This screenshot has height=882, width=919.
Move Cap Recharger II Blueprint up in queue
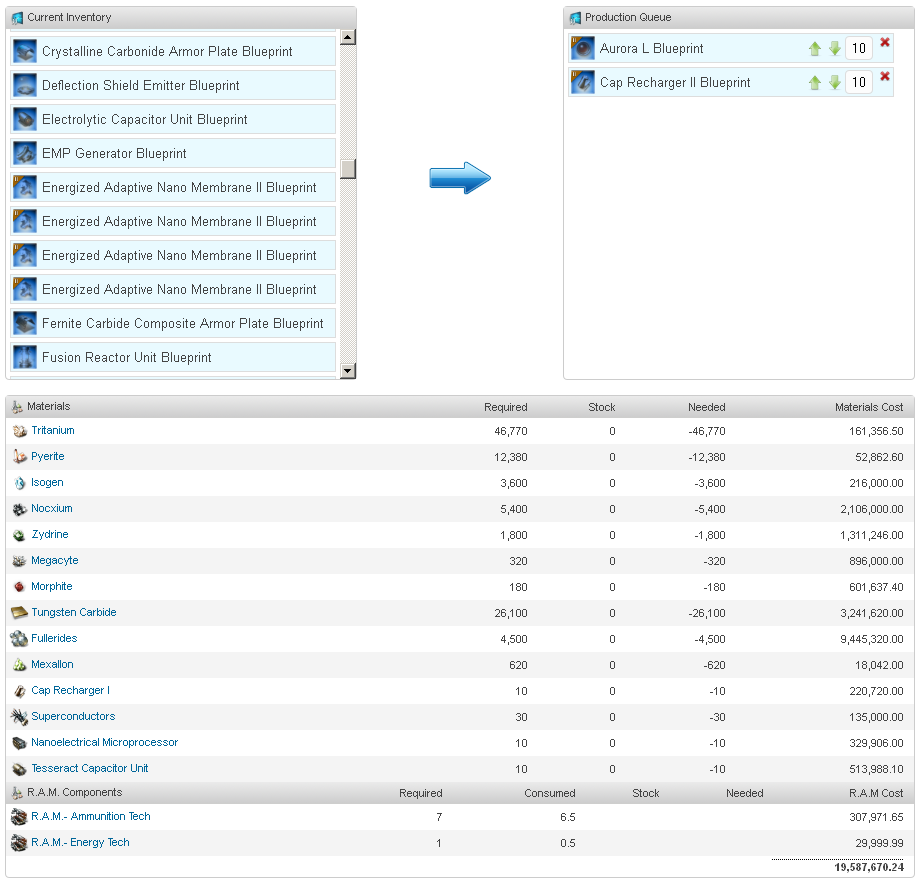(x=815, y=83)
